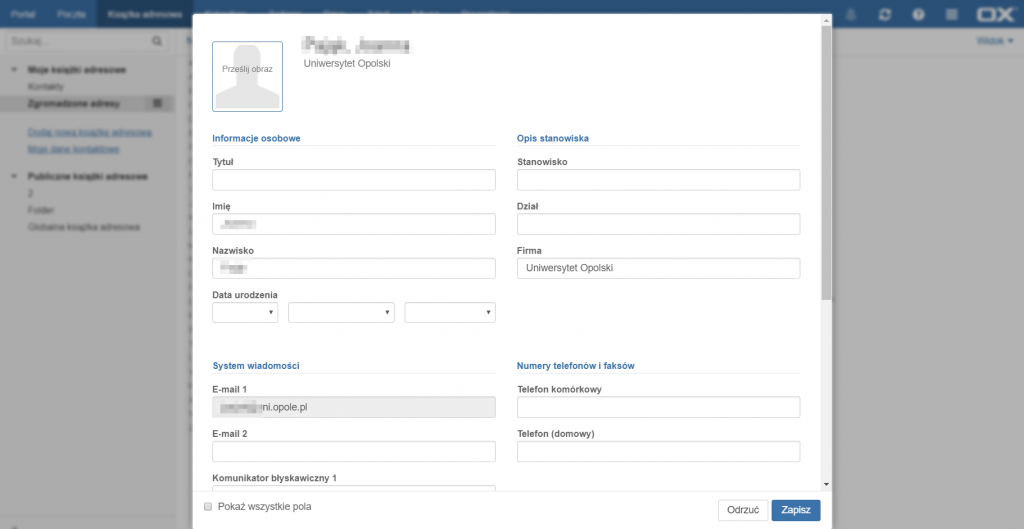1024x529 pixels.
Task: Click the Prześlij obraz contact photo placeholder
Action: click(247, 76)
